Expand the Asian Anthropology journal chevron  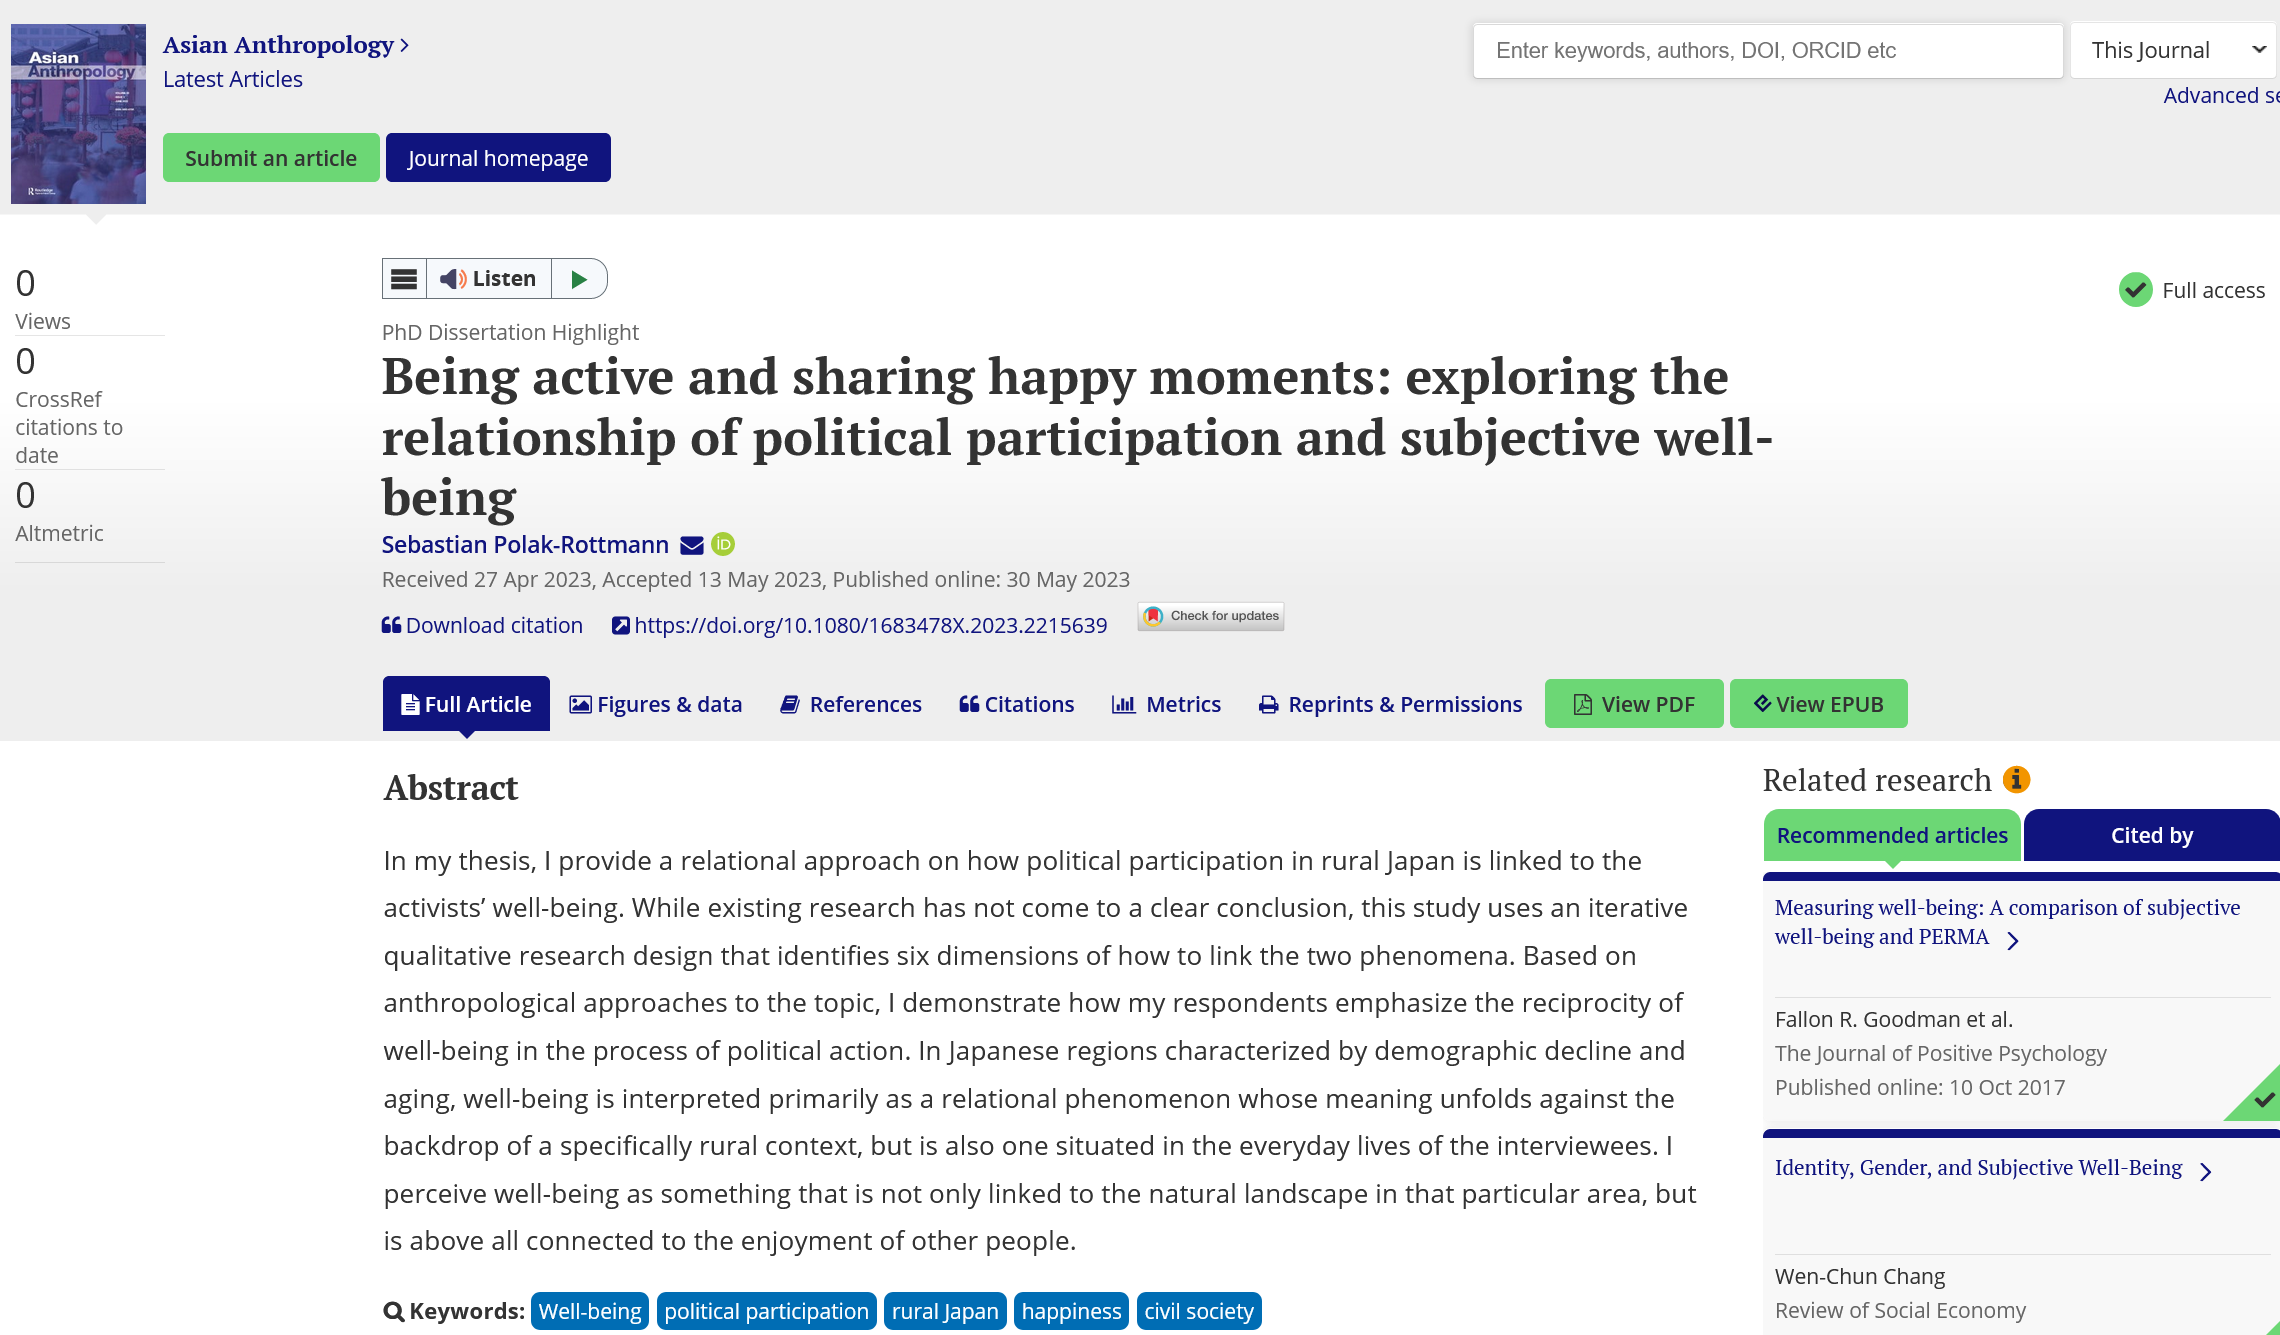(x=405, y=46)
